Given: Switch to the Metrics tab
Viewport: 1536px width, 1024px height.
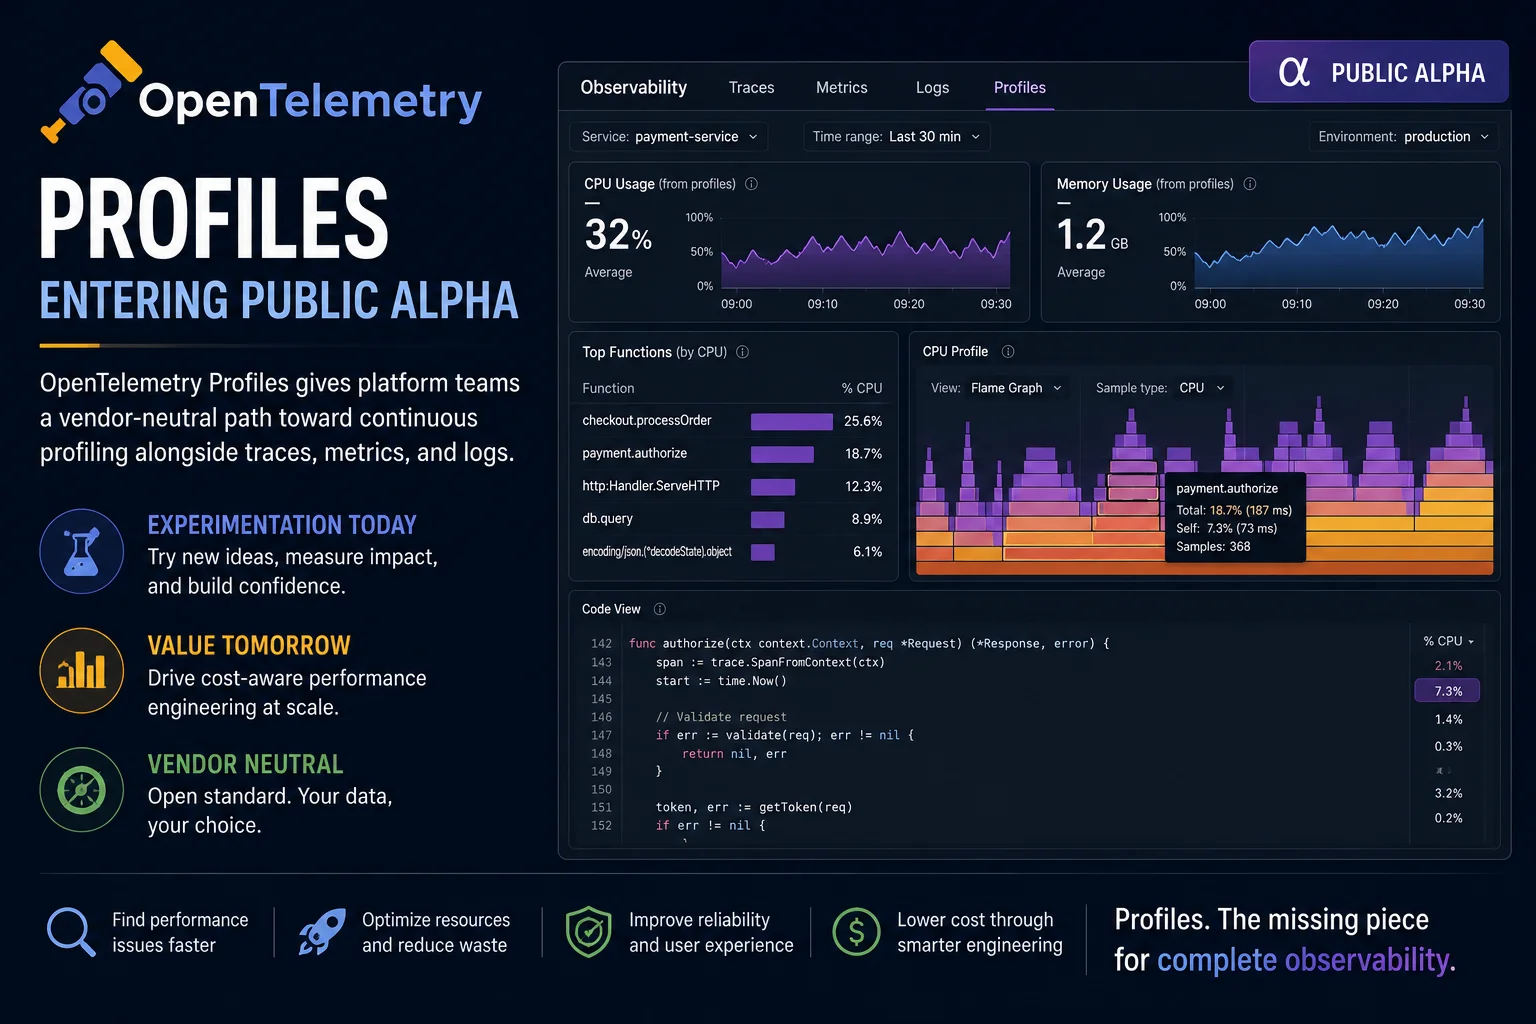Looking at the screenshot, I should [841, 88].
